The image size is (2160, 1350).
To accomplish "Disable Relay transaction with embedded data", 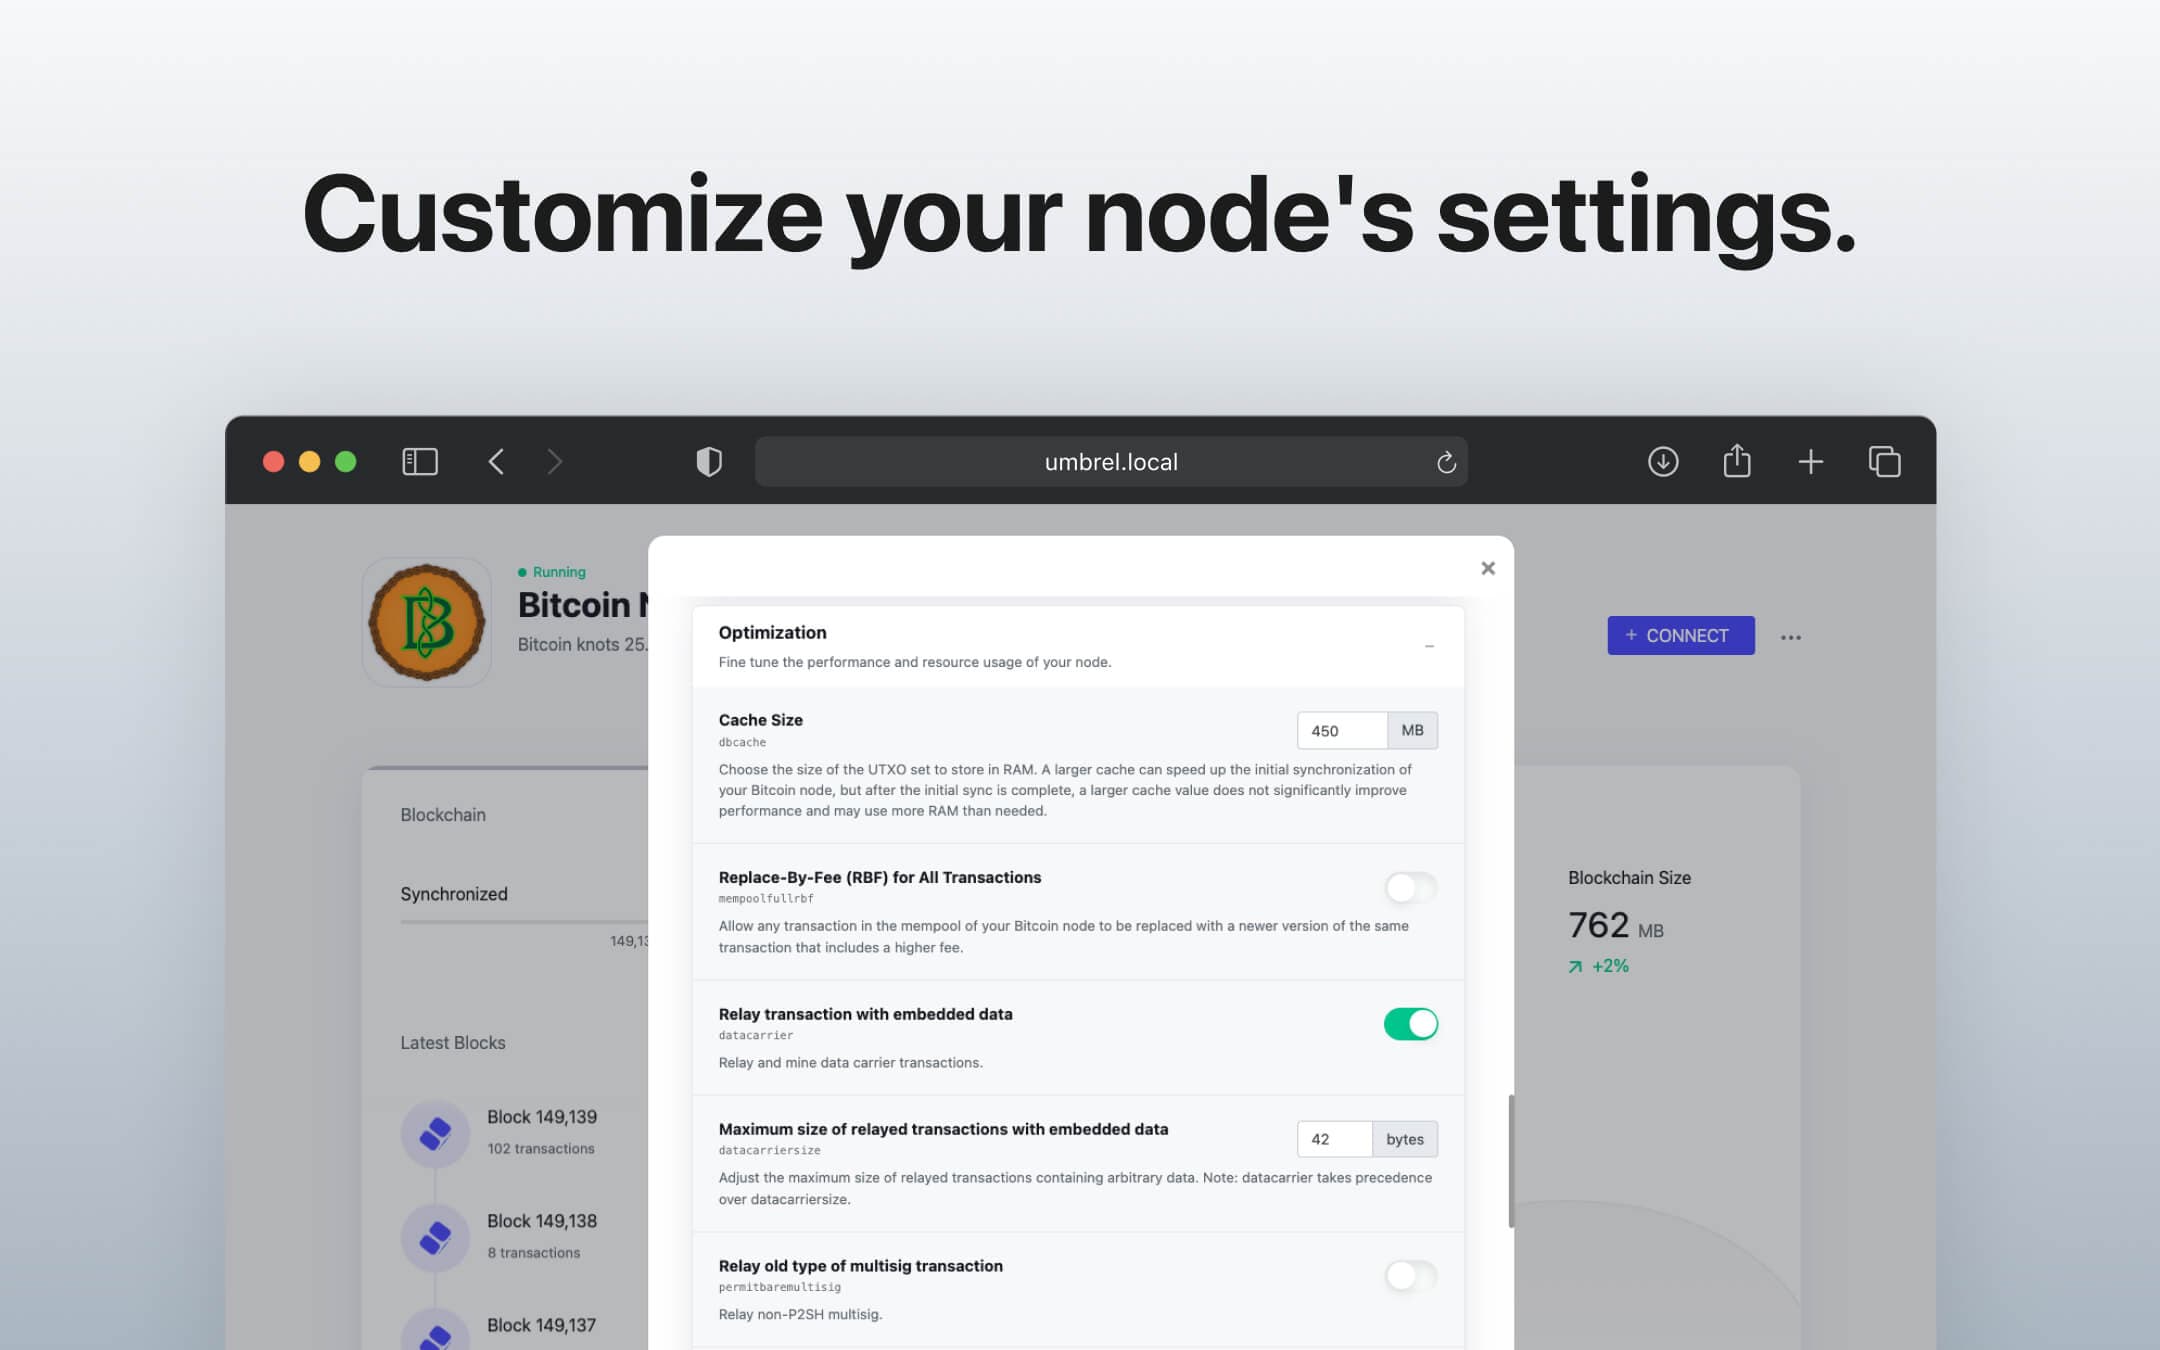I will coord(1410,1024).
